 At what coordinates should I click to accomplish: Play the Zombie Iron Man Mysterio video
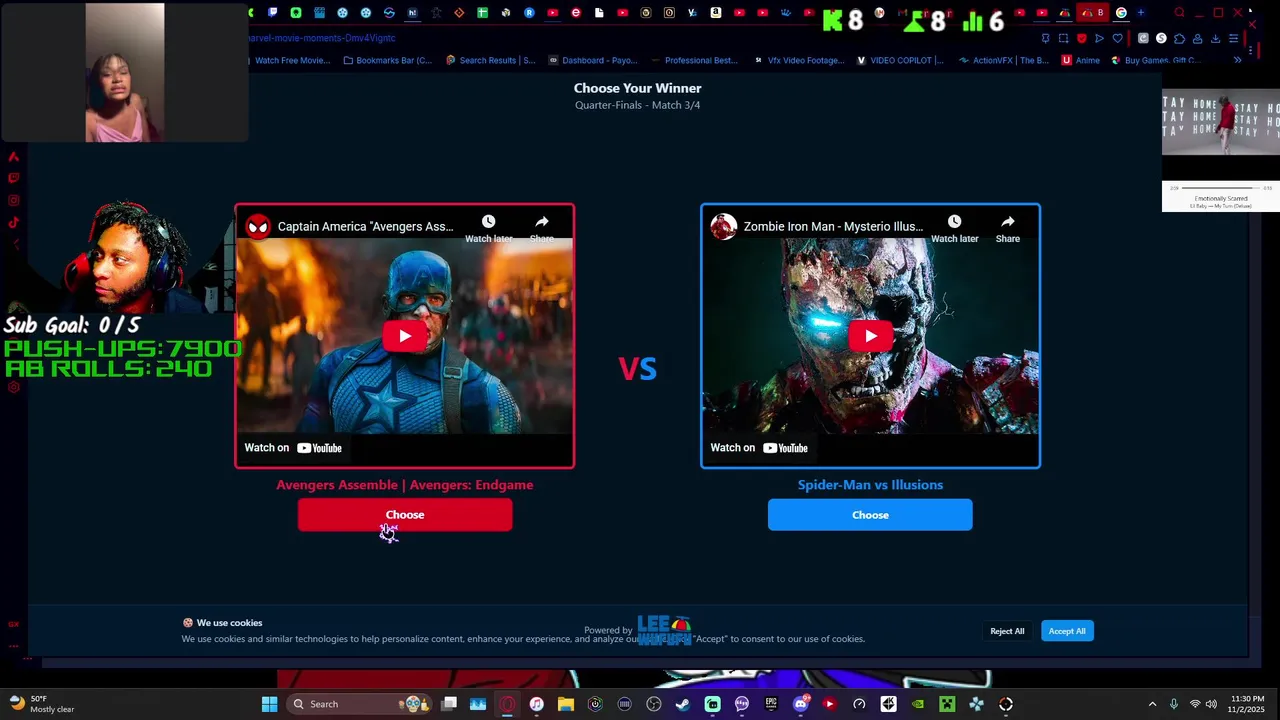point(870,336)
